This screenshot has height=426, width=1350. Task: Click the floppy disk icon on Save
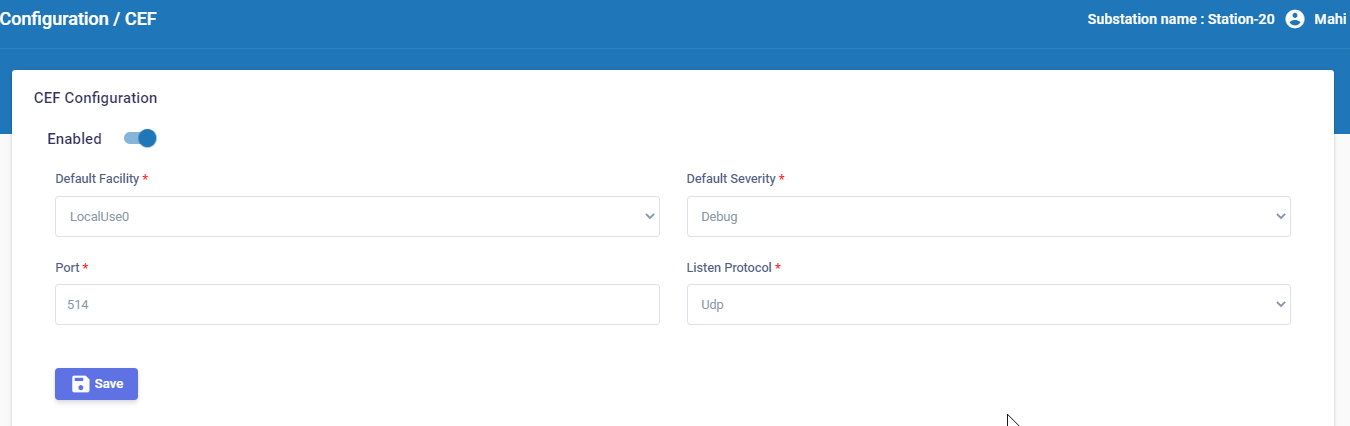pyautogui.click(x=81, y=384)
